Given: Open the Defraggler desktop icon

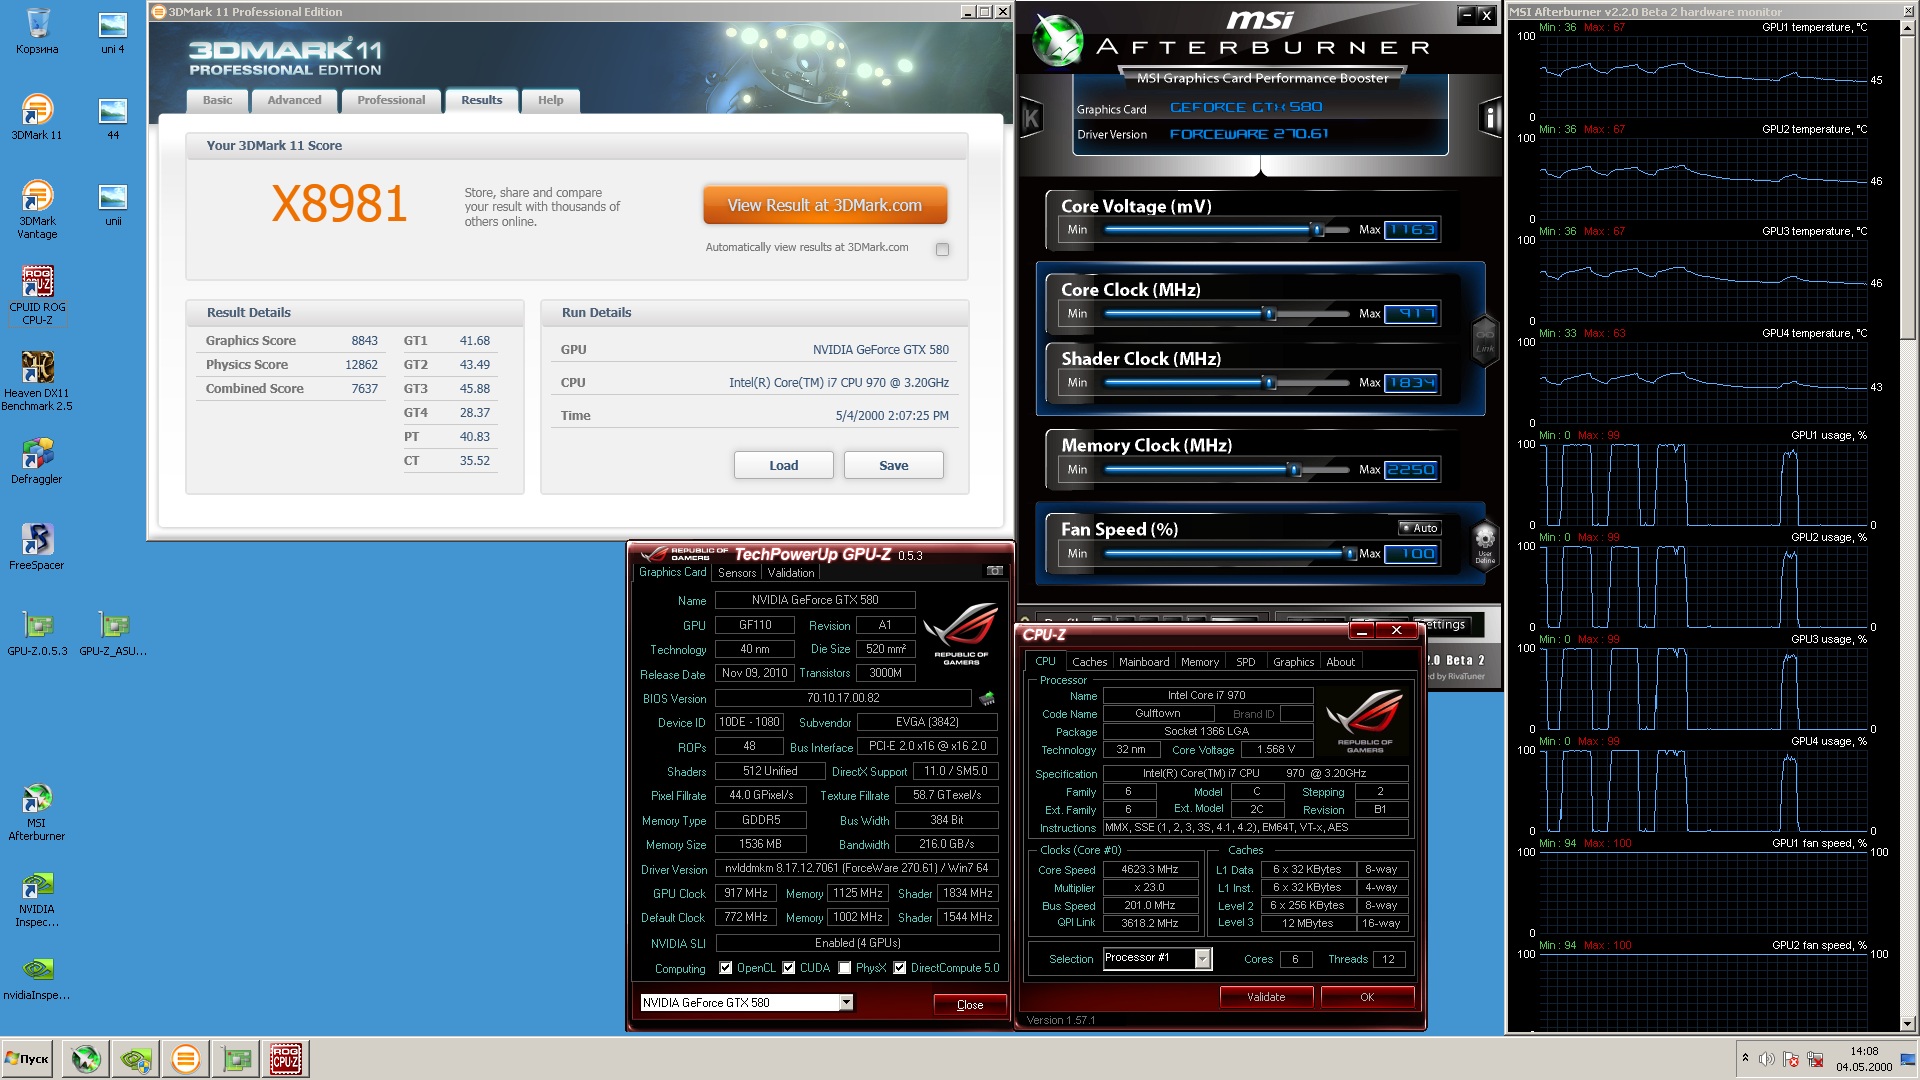Looking at the screenshot, I should pyautogui.click(x=37, y=461).
